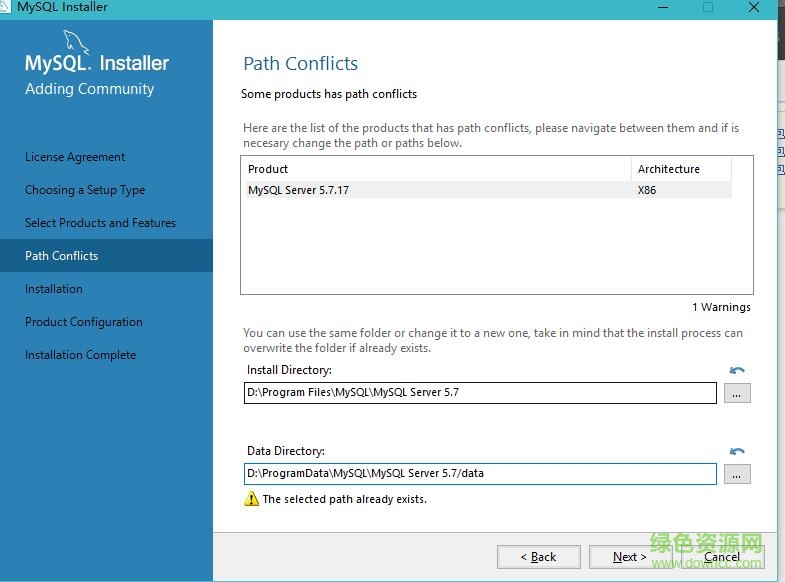Browse for Data Directory folder
Screen dimensions: 785x582
click(x=737, y=474)
